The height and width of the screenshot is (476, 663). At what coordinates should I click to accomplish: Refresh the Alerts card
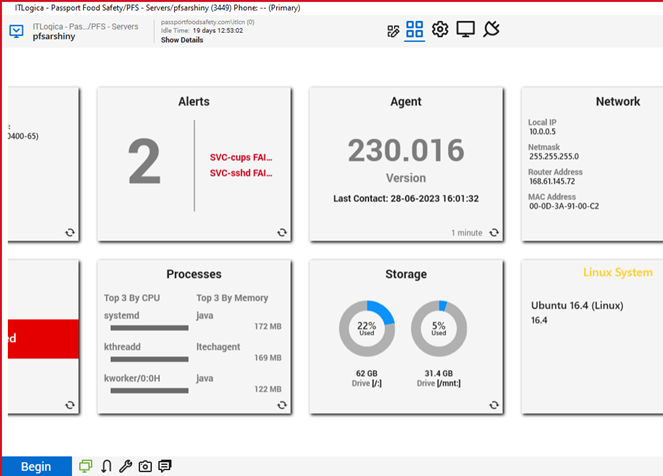(283, 233)
